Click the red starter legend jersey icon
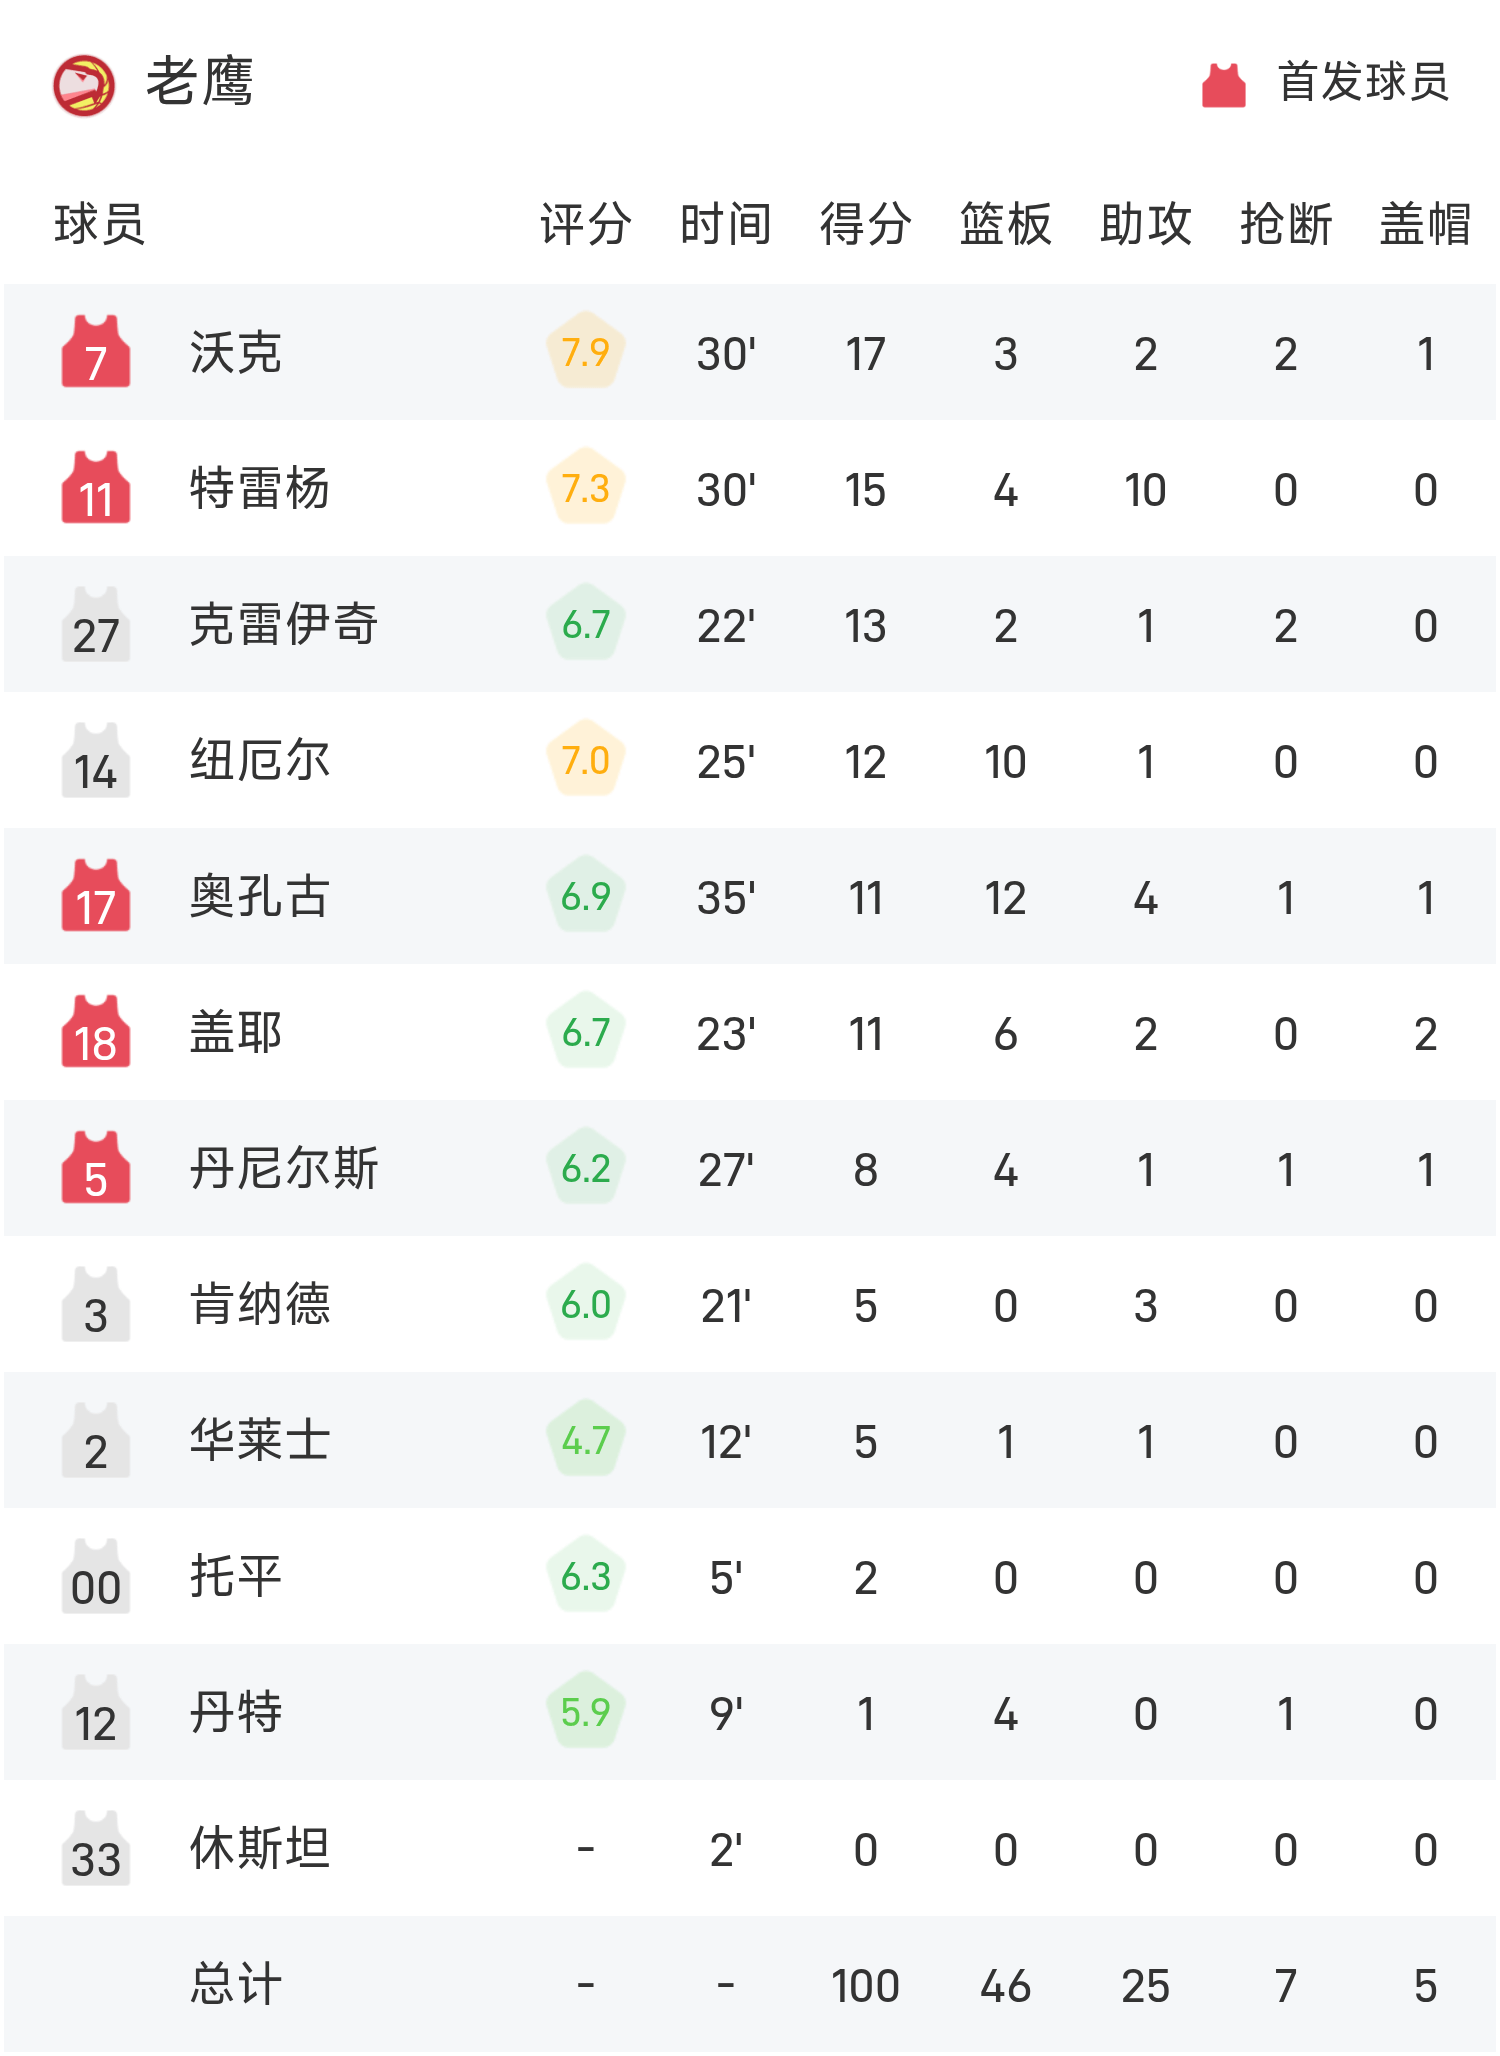Image resolution: width=1500 pixels, height=2056 pixels. [x=1223, y=85]
